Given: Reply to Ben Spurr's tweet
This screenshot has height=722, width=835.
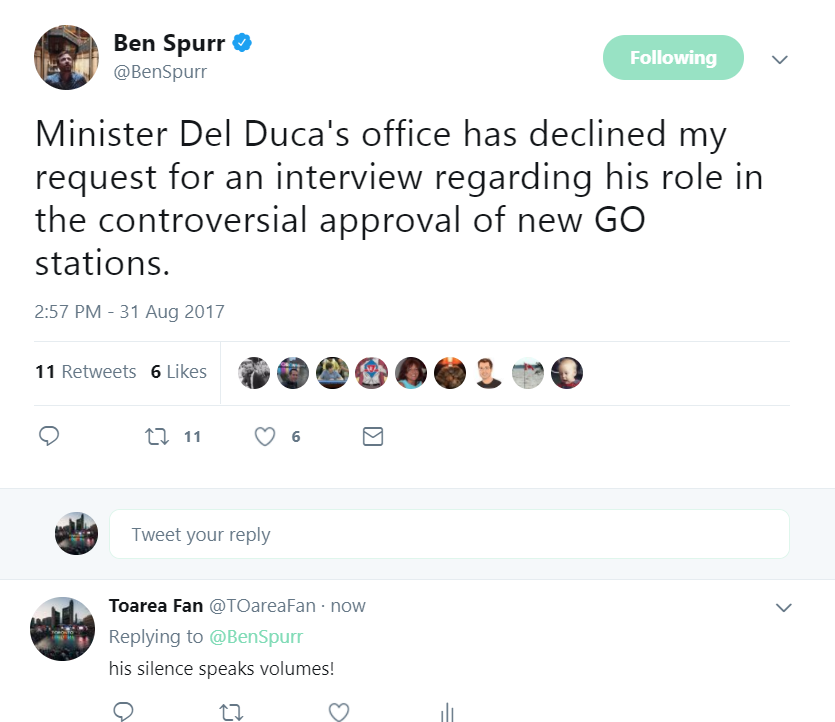Looking at the screenshot, I should 49,436.
